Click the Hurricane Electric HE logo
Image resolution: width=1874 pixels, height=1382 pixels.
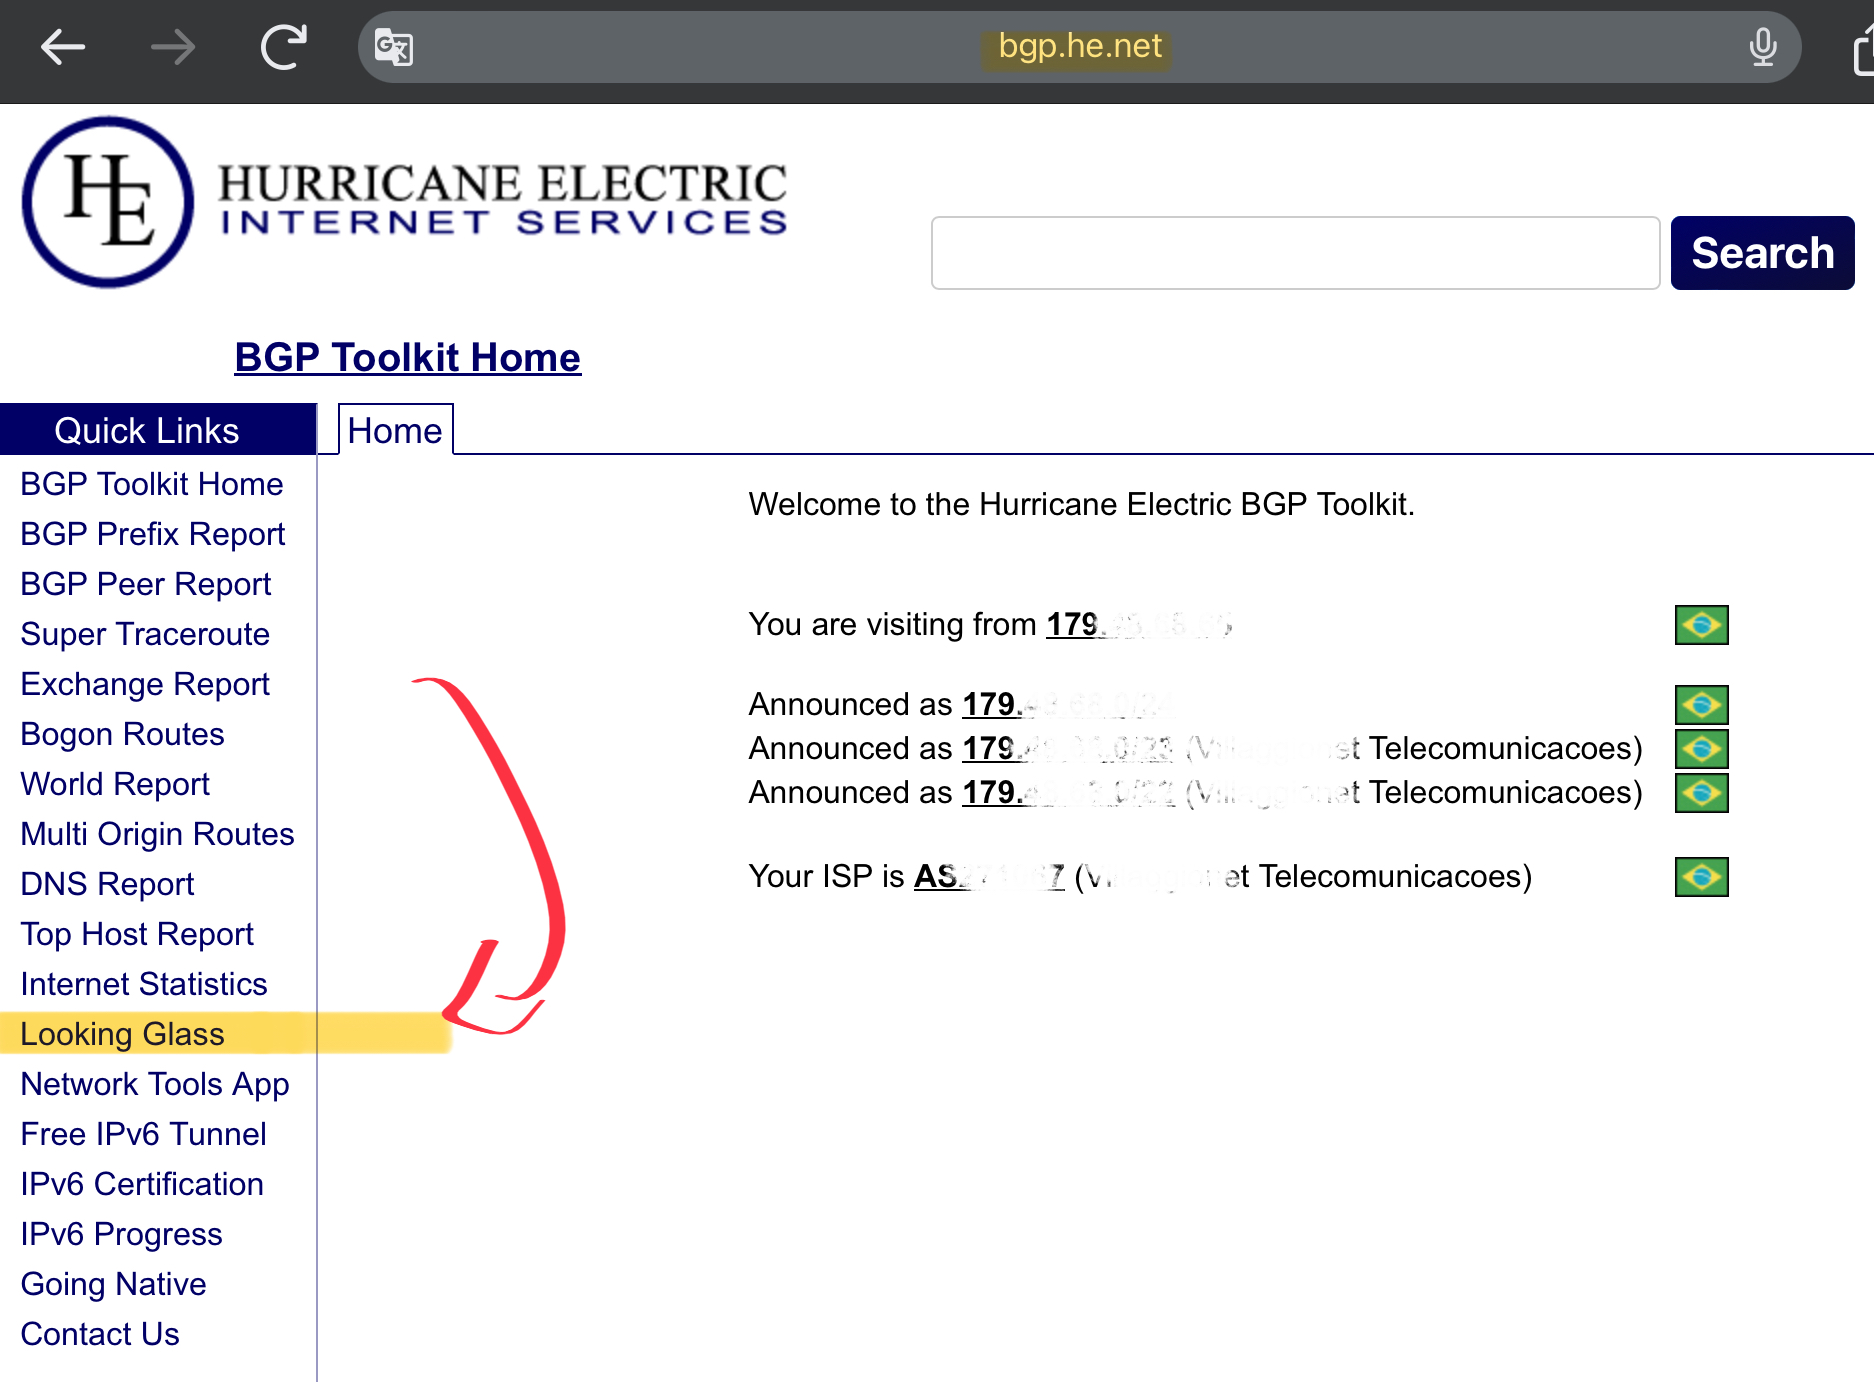point(108,203)
